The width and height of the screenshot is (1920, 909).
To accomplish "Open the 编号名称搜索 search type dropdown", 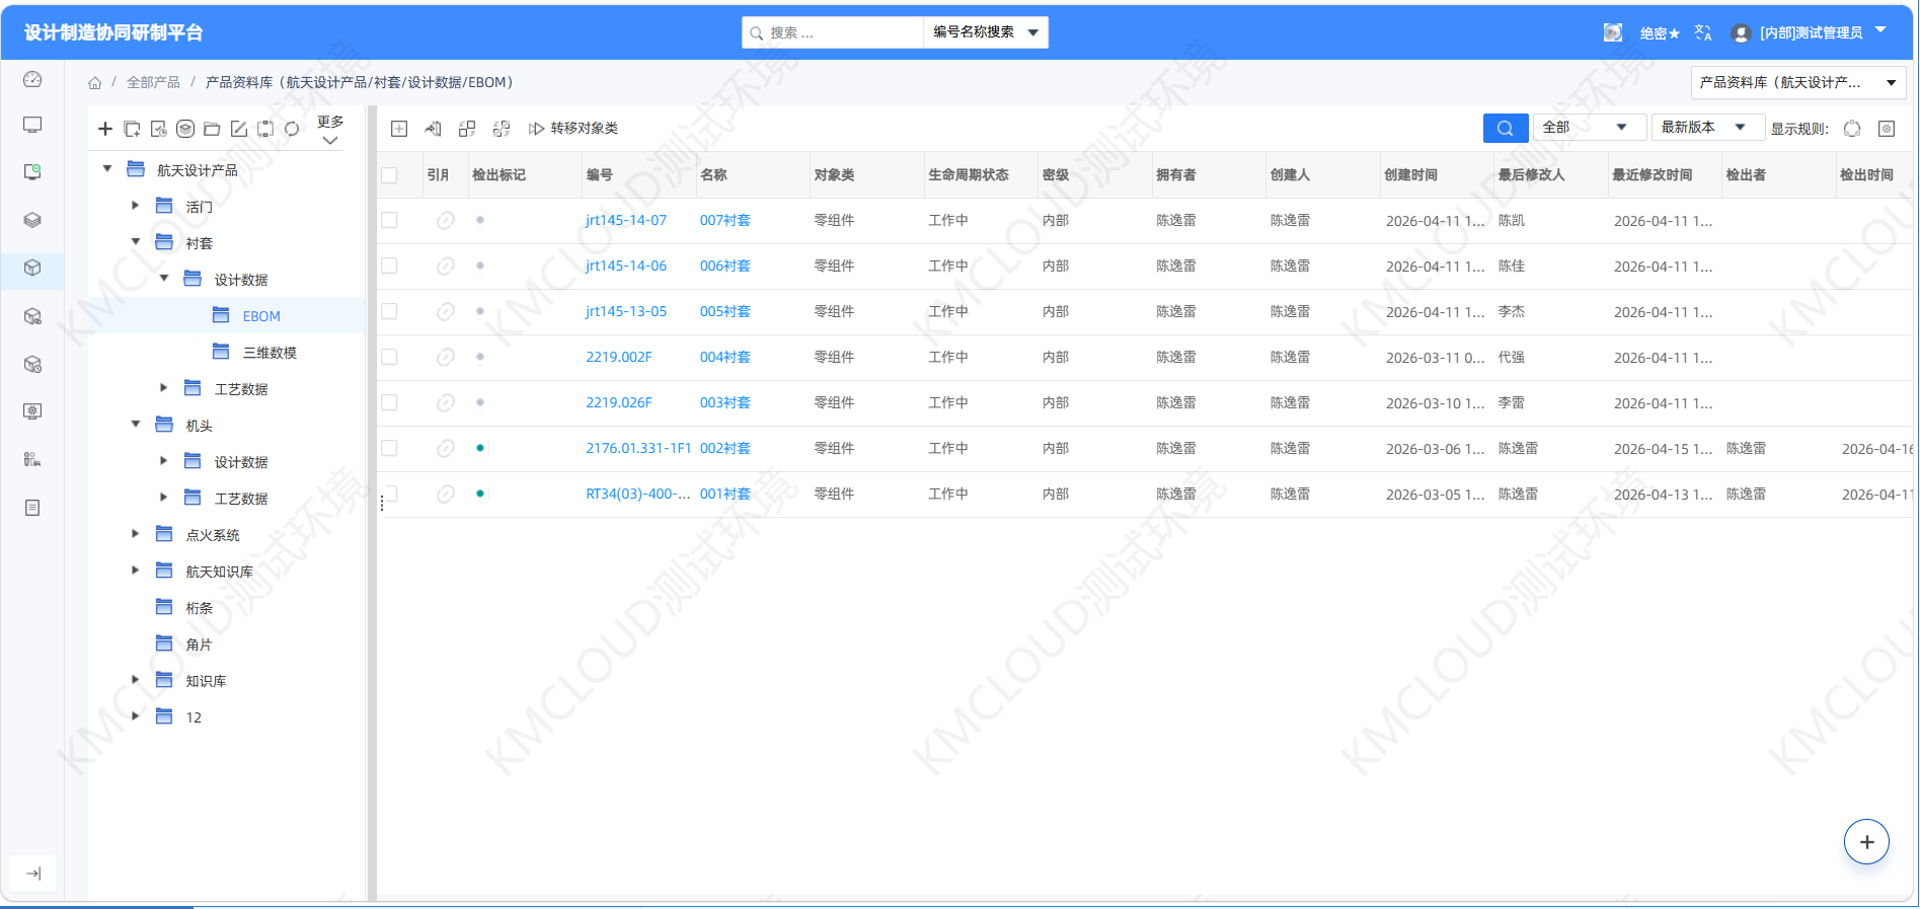I will click(x=985, y=32).
